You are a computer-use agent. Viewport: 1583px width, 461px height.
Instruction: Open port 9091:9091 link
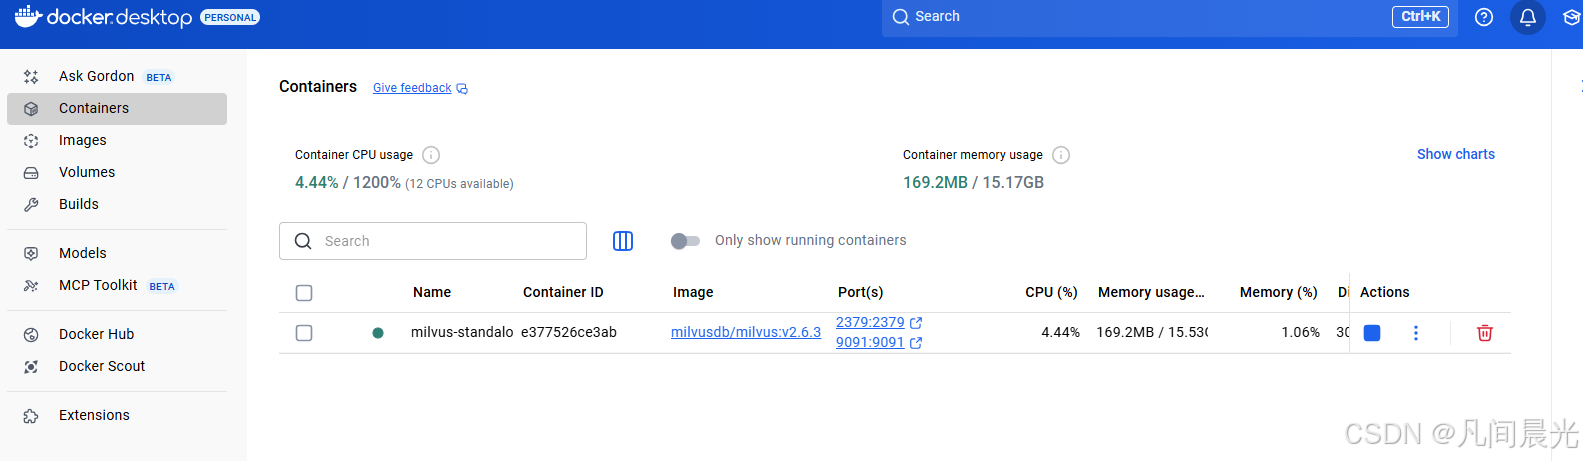tap(870, 342)
